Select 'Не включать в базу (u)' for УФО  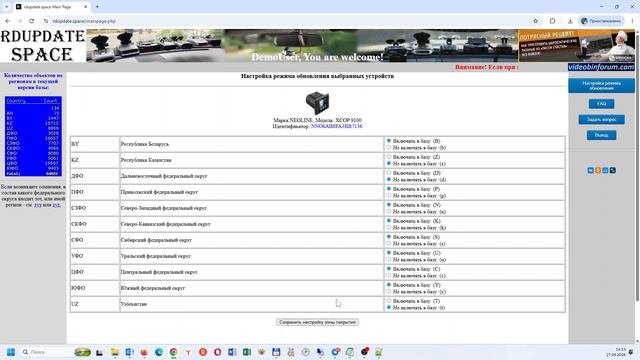389,259
